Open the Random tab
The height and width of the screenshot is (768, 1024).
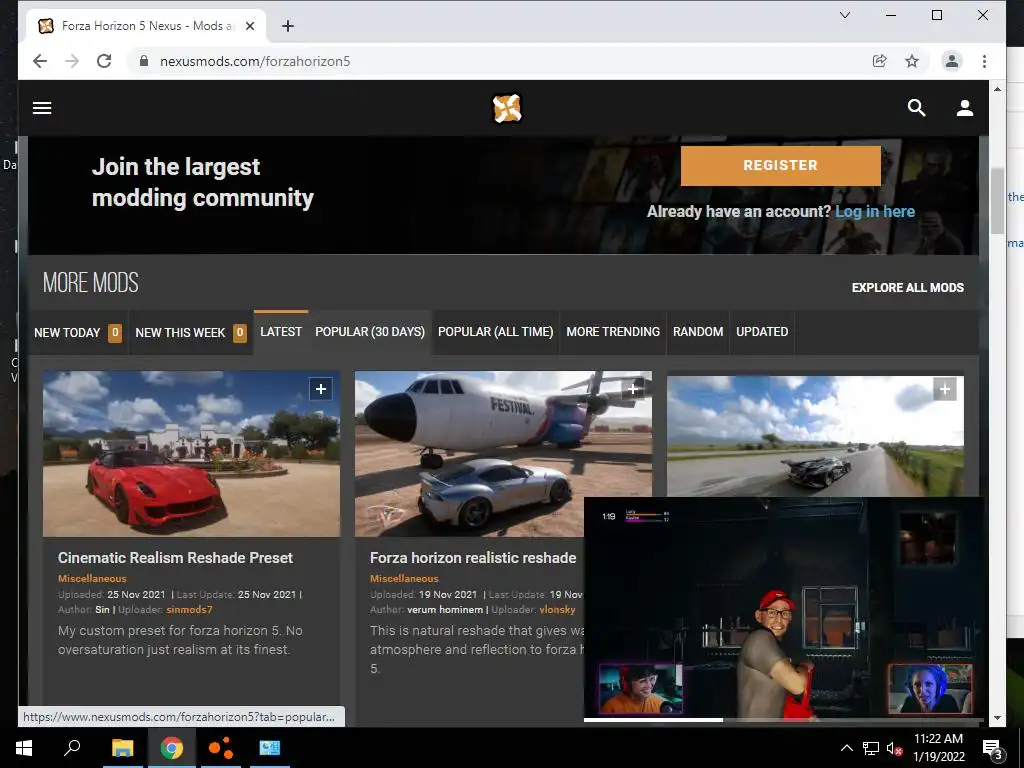698,332
